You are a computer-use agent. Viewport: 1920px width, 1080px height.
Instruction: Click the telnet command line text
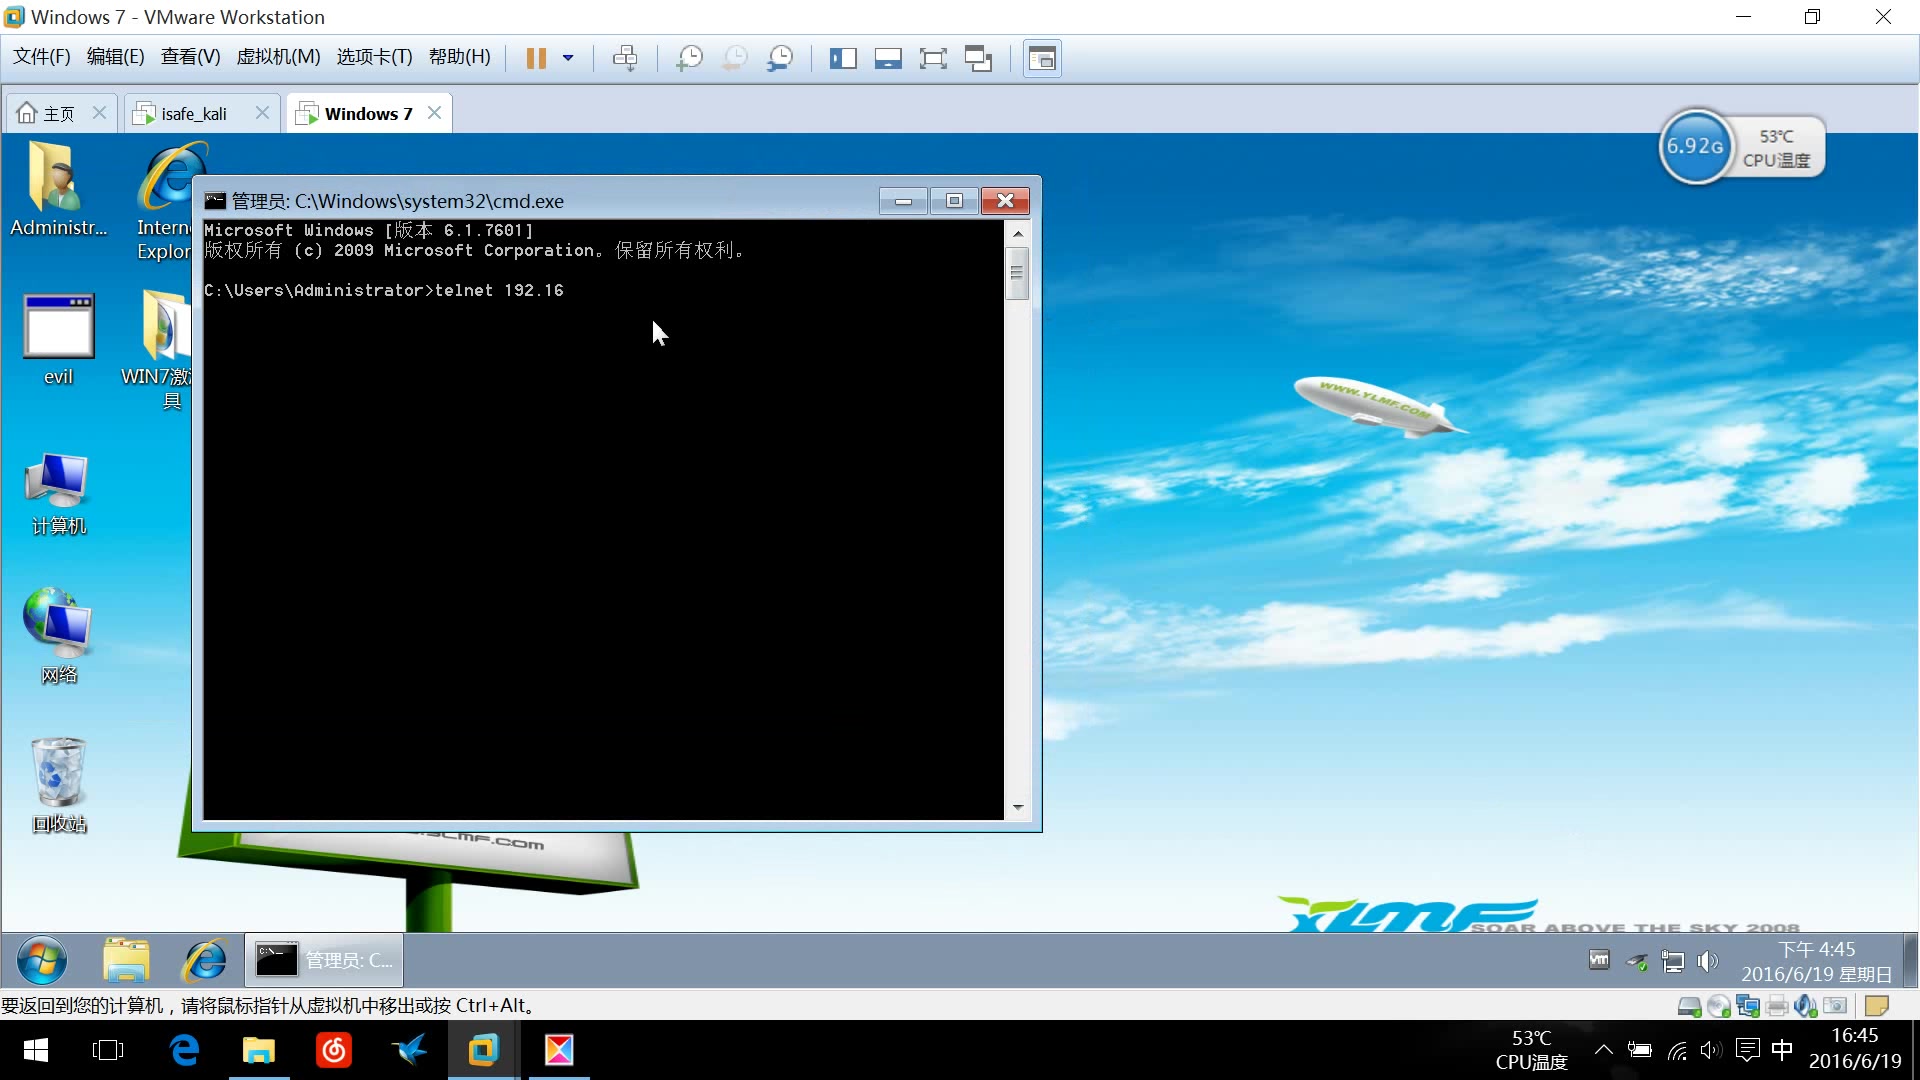[384, 290]
